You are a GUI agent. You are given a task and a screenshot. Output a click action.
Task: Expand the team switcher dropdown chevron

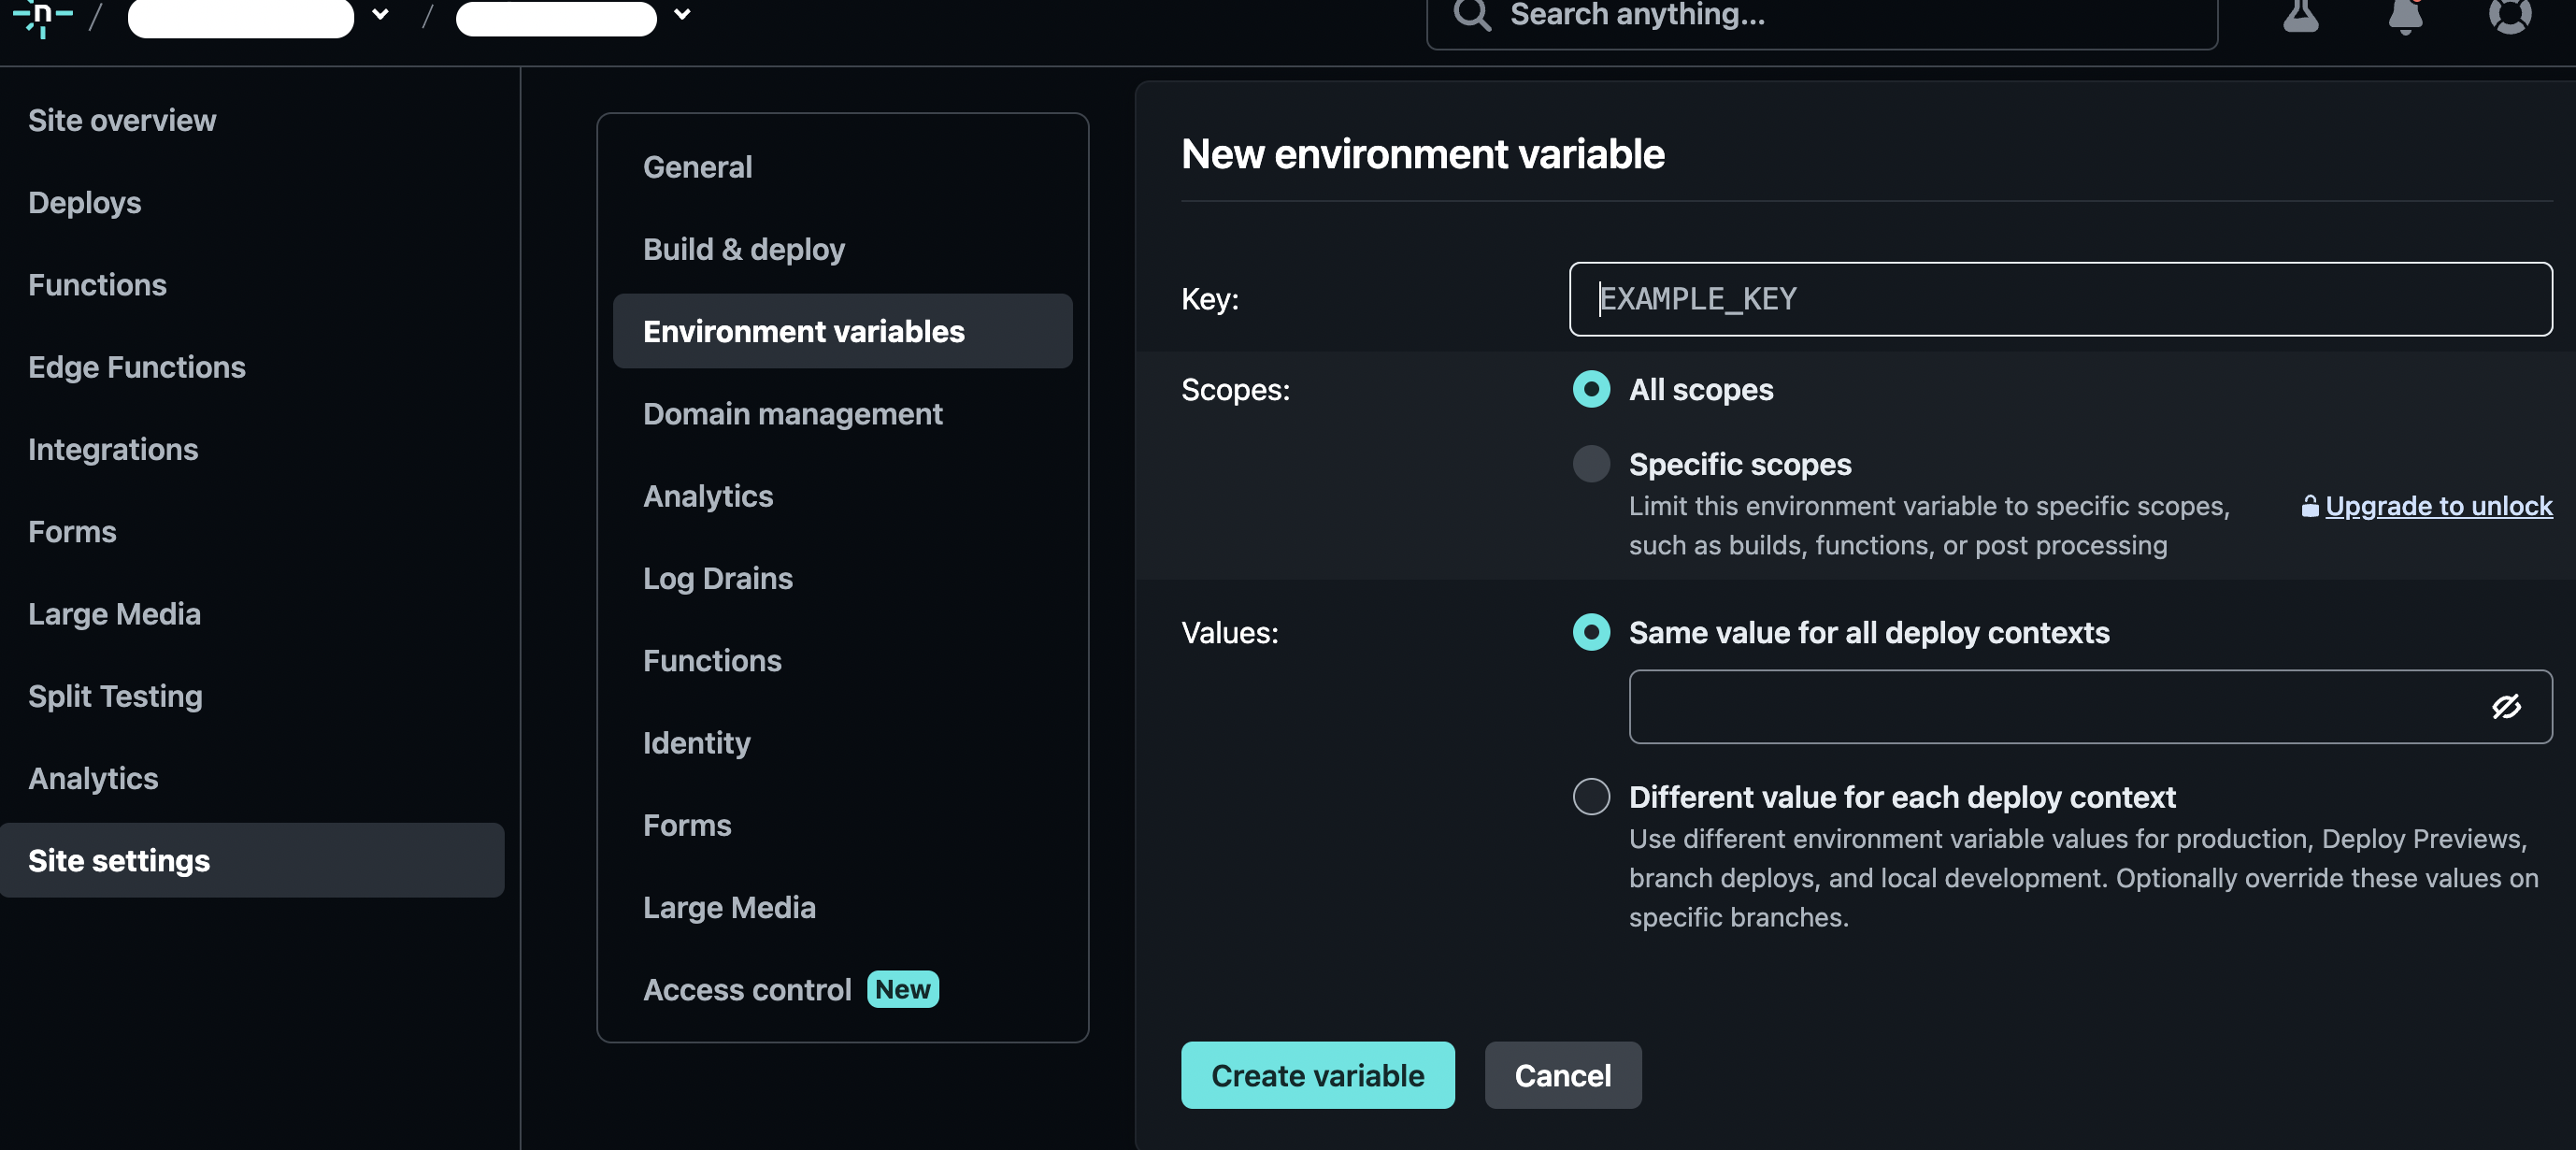(x=380, y=14)
